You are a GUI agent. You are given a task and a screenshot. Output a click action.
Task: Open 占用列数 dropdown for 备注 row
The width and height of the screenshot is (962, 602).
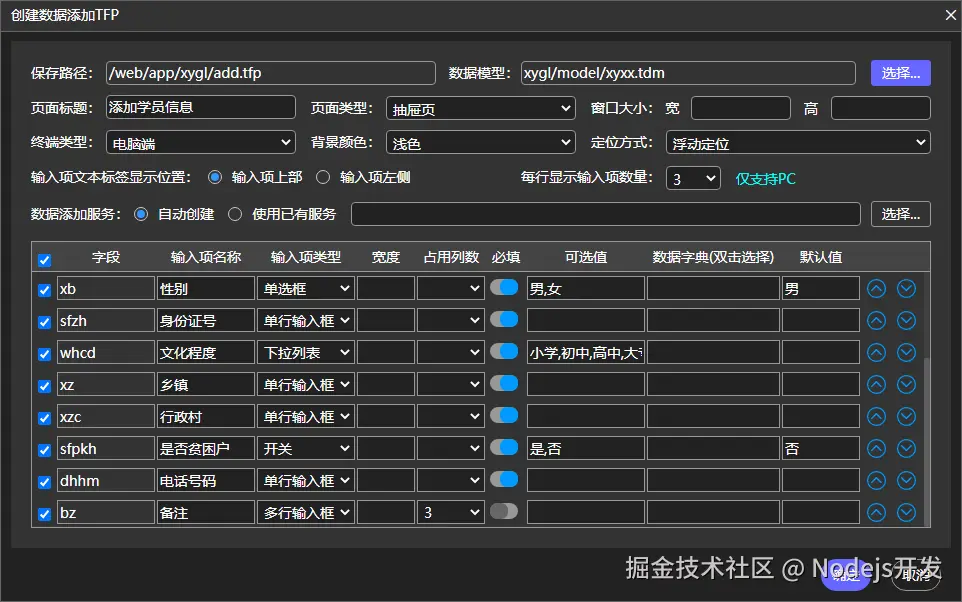click(451, 512)
